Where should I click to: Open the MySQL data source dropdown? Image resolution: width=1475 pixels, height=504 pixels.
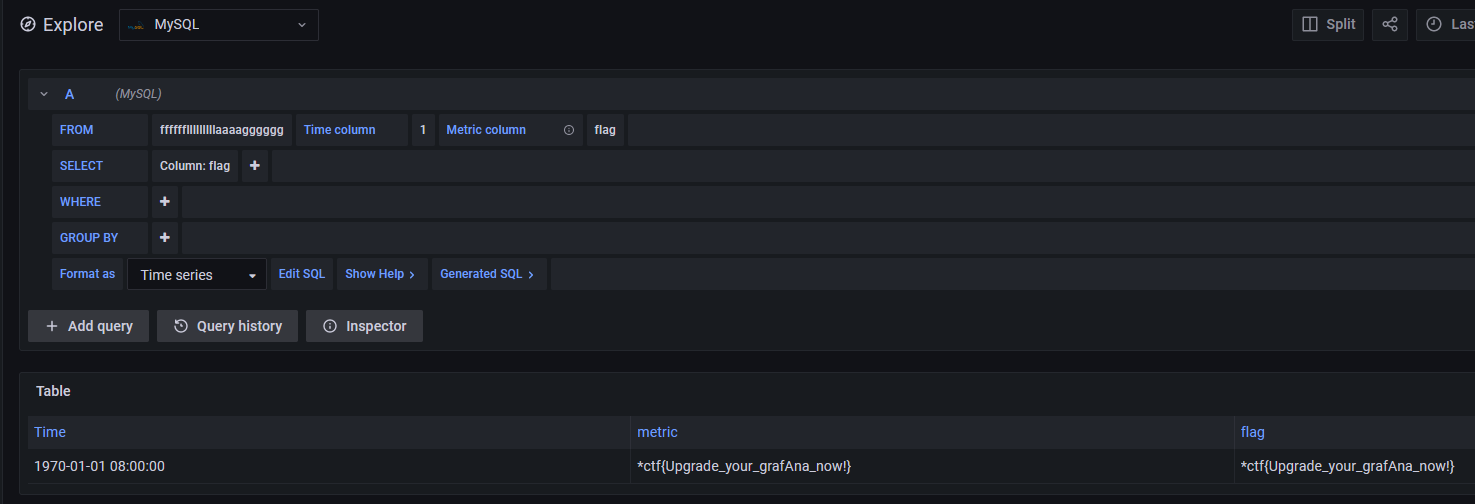point(219,25)
